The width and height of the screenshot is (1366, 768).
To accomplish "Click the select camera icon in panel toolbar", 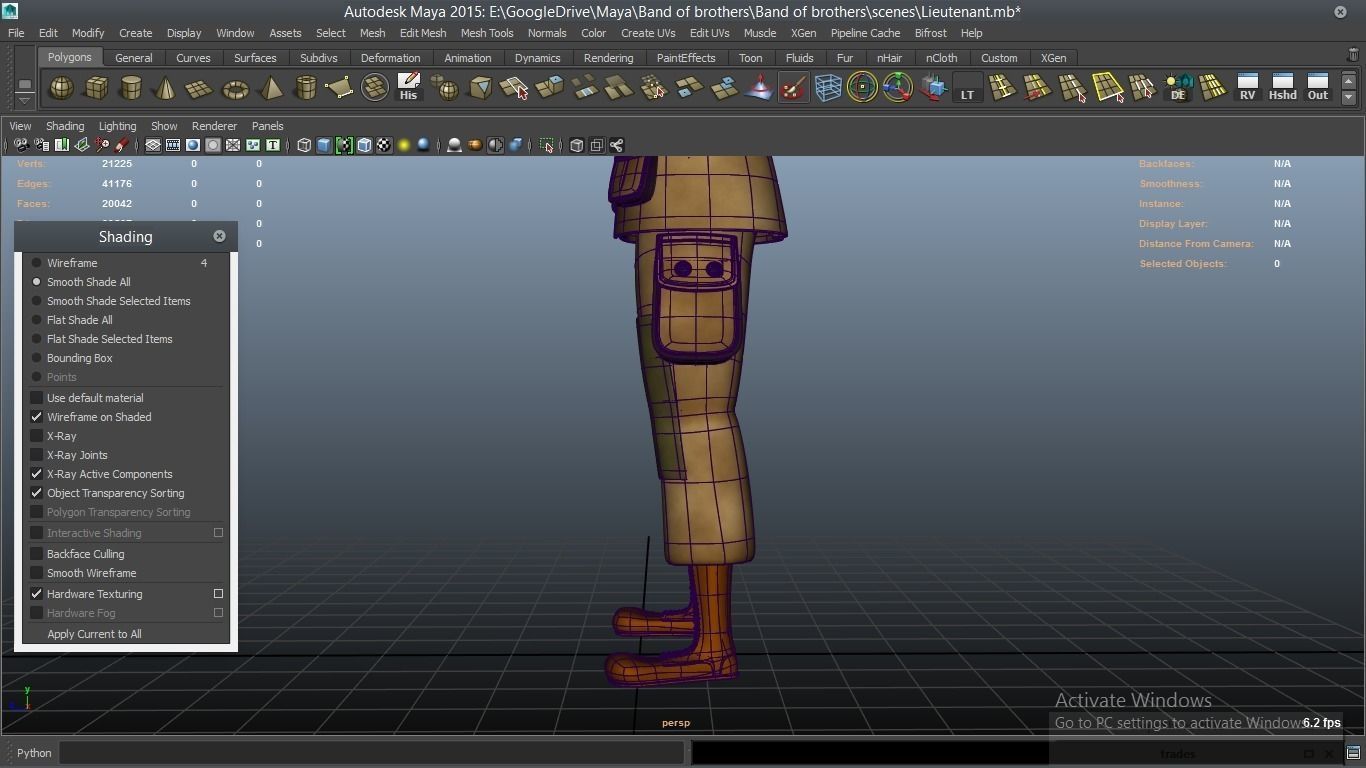I will 21,145.
